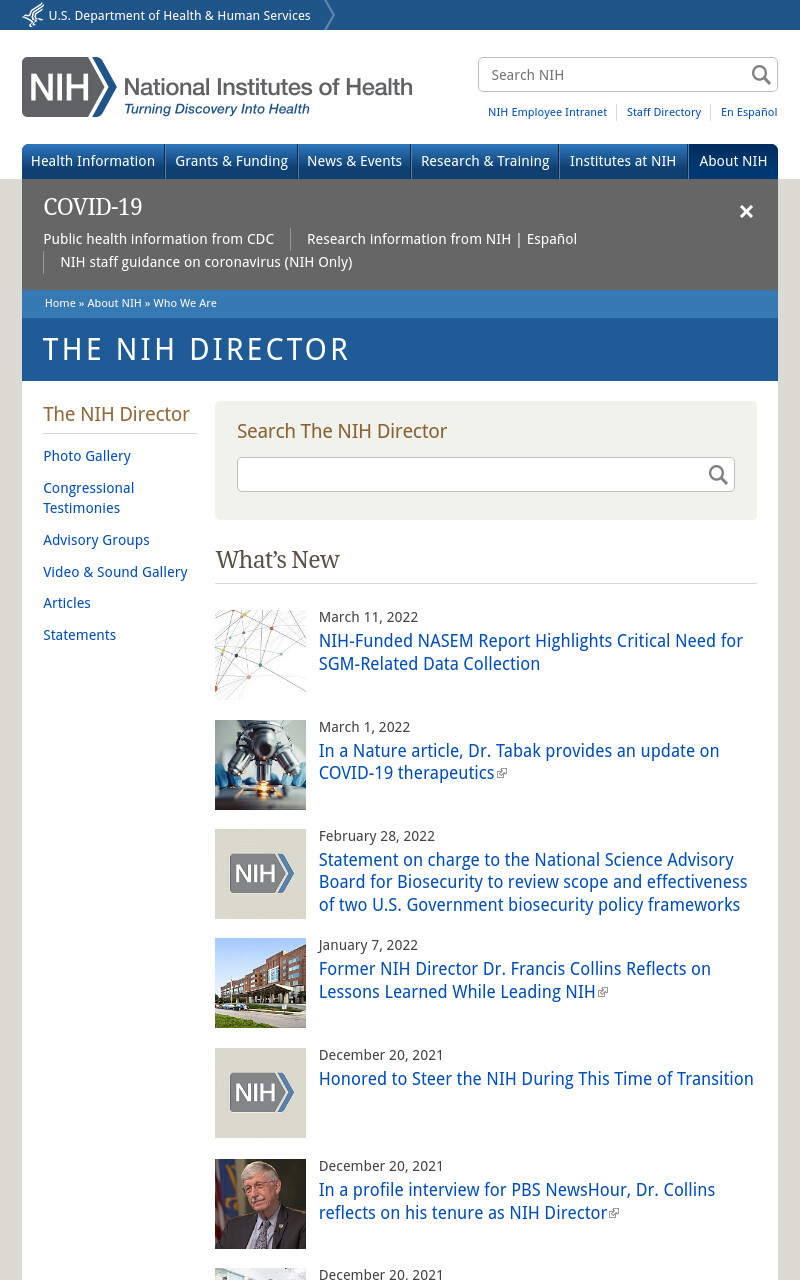Open the Español COVID-19 research link
This screenshot has width=800, height=1280.
551,239
